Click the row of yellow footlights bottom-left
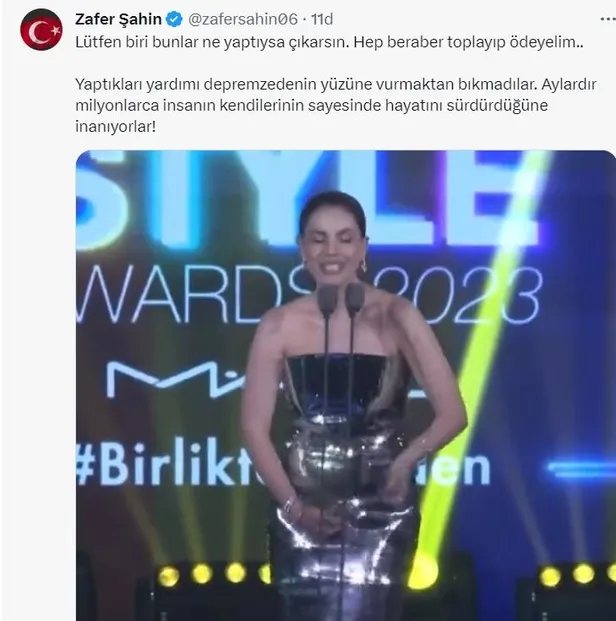 (x=216, y=574)
